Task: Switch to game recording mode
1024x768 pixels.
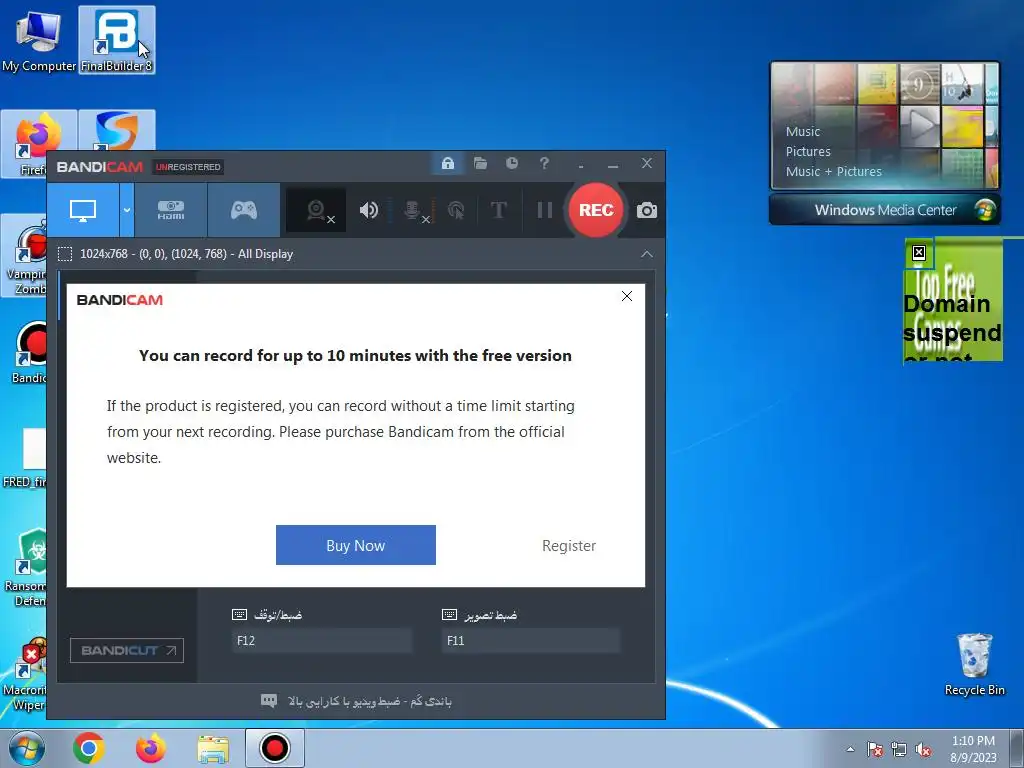Action: pos(244,210)
